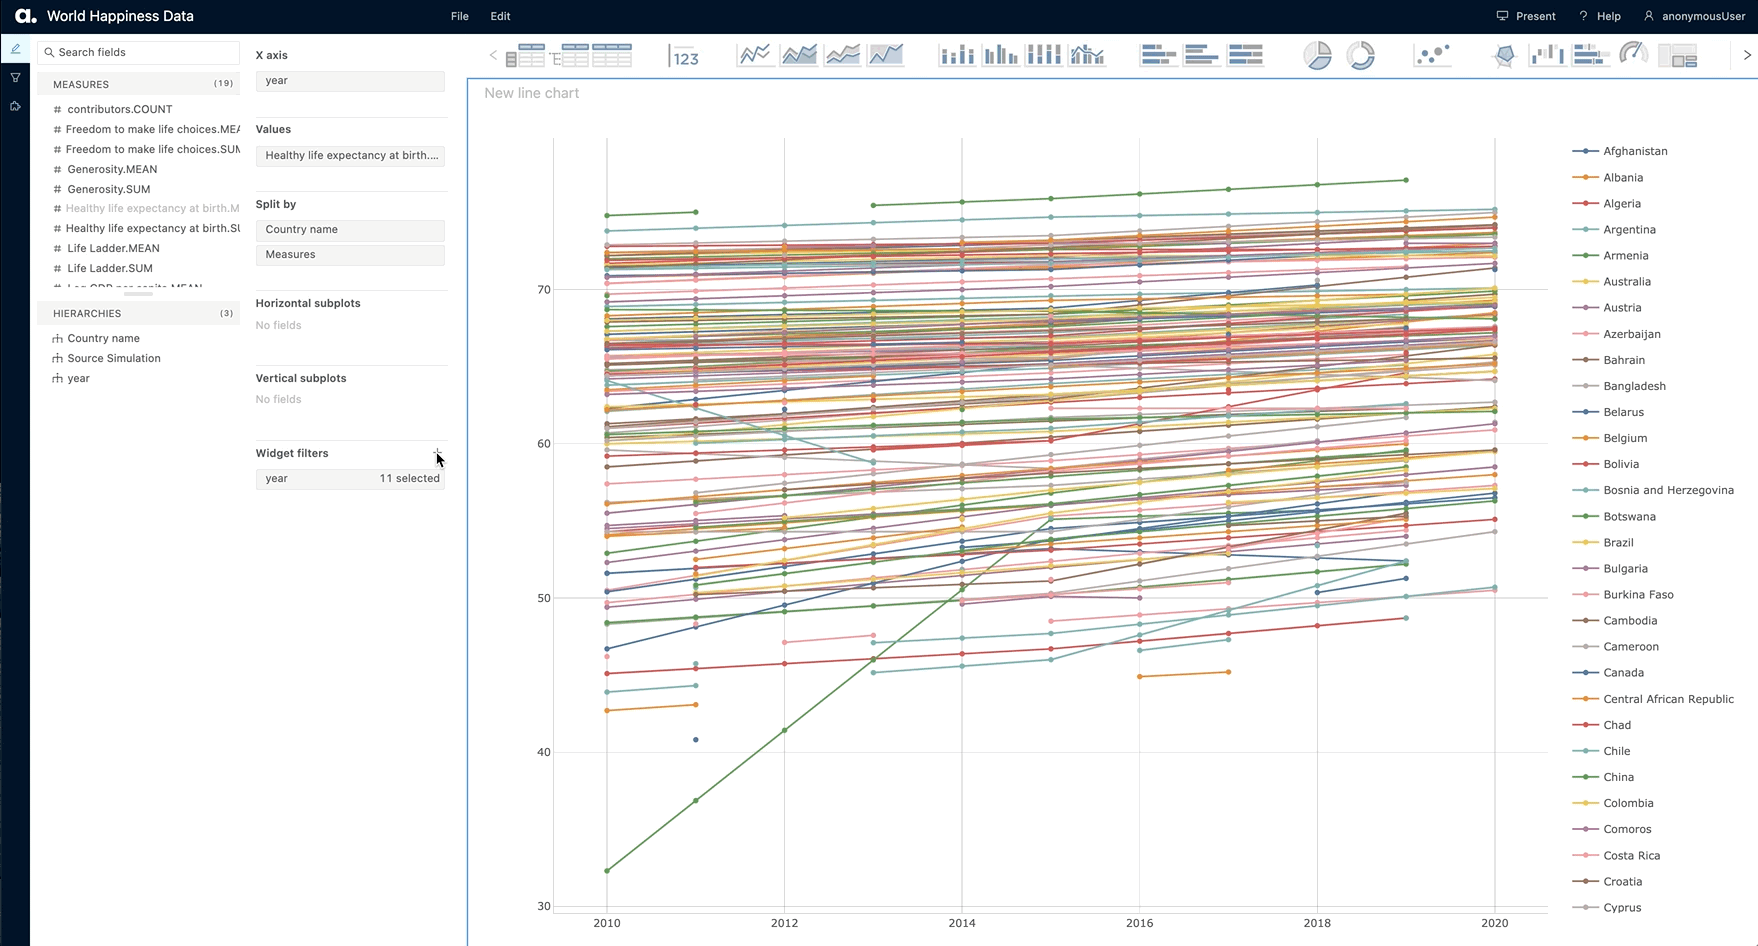Select the plain table widget icon
Viewport: 1758px width, 946px height.
point(612,56)
